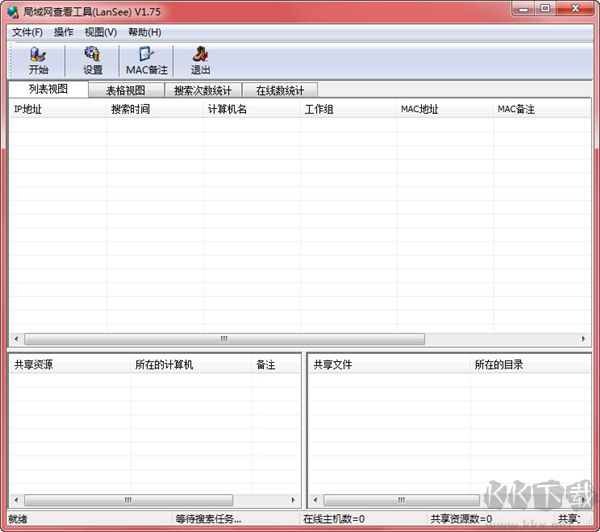Click shared files pane scrollbar thumb
Screen dimensions: 600x532
(x=401, y=500)
